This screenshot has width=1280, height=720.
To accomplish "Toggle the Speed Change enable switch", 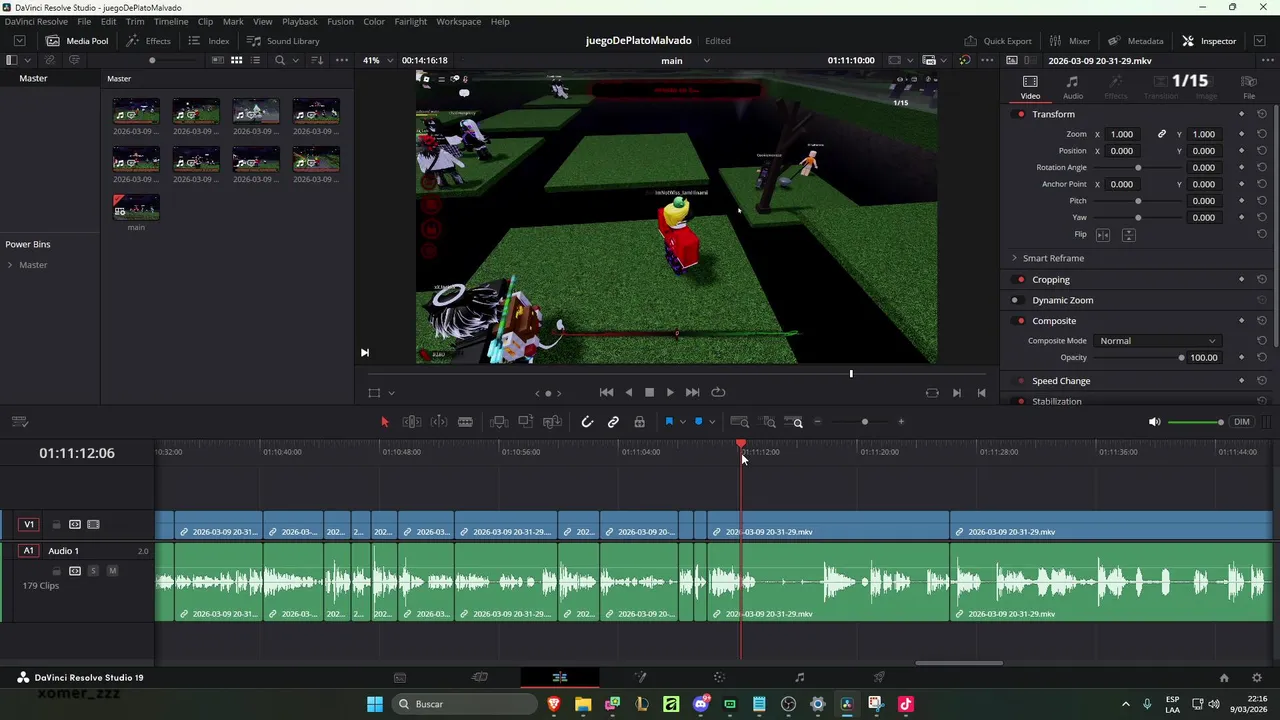I will click(1020, 381).
